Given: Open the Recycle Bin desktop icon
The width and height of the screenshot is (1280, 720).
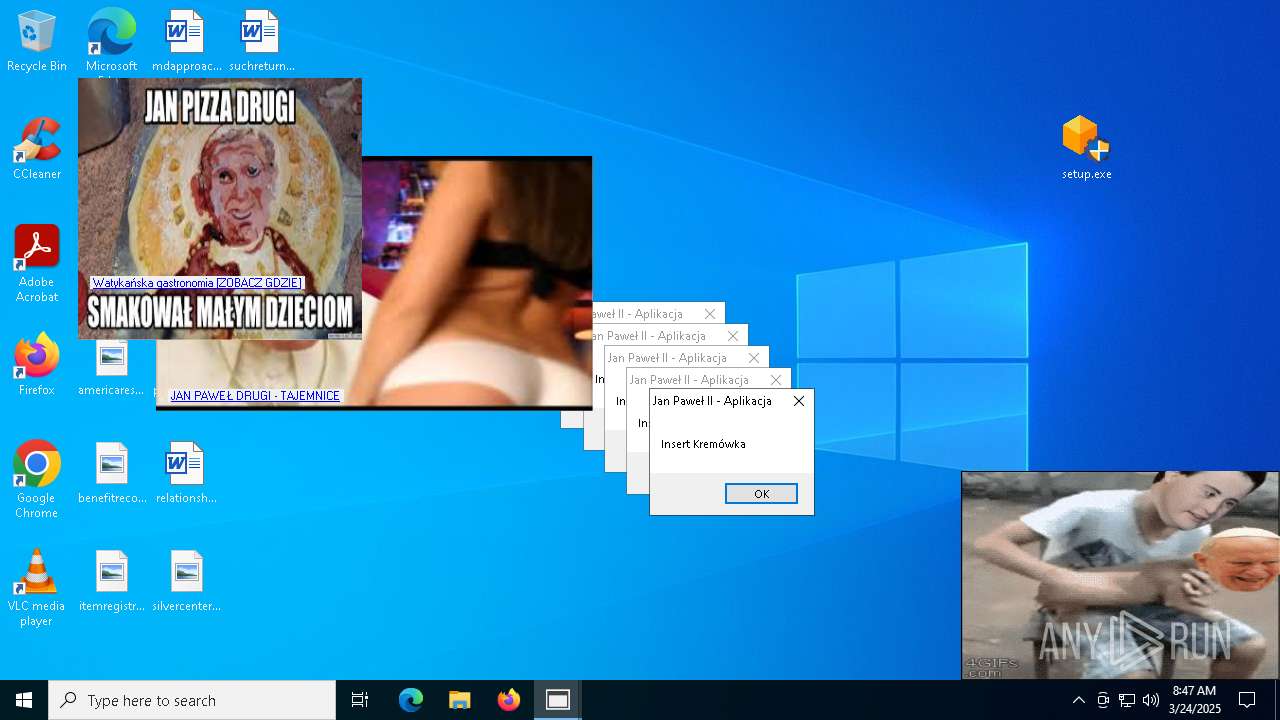Looking at the screenshot, I should [37, 41].
